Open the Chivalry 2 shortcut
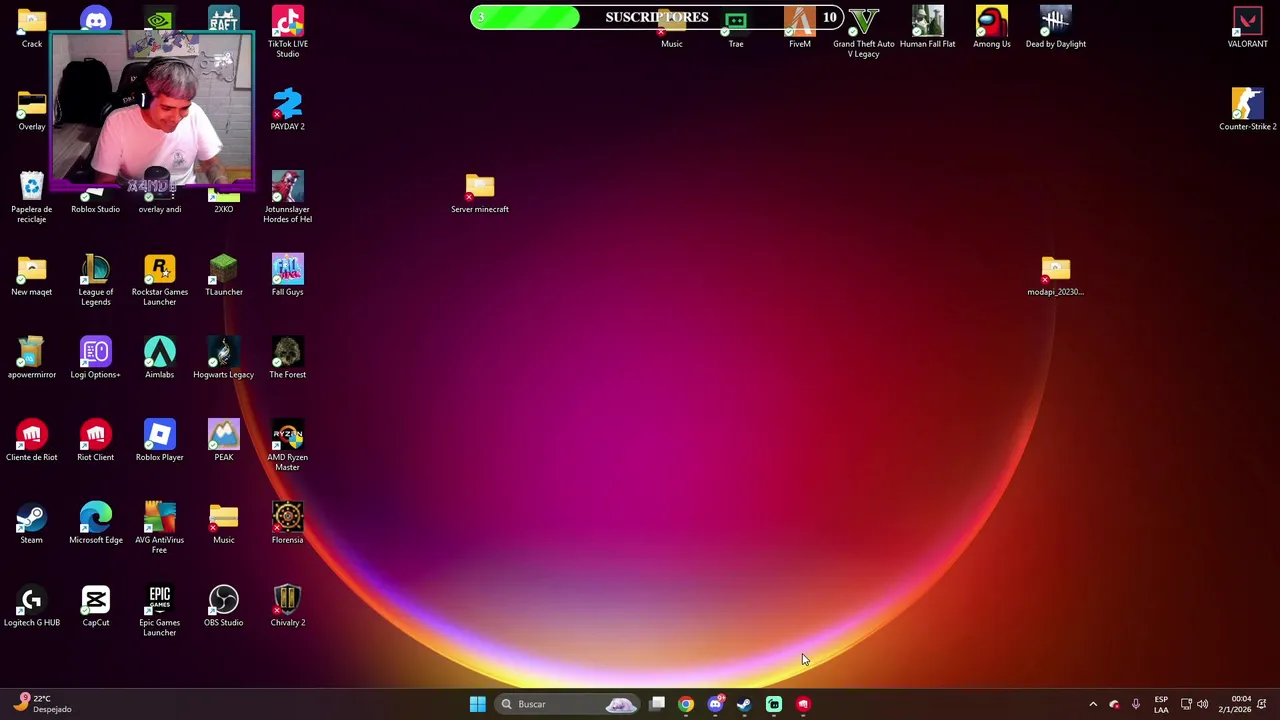Image resolution: width=1280 pixels, height=720 pixels. (287, 606)
